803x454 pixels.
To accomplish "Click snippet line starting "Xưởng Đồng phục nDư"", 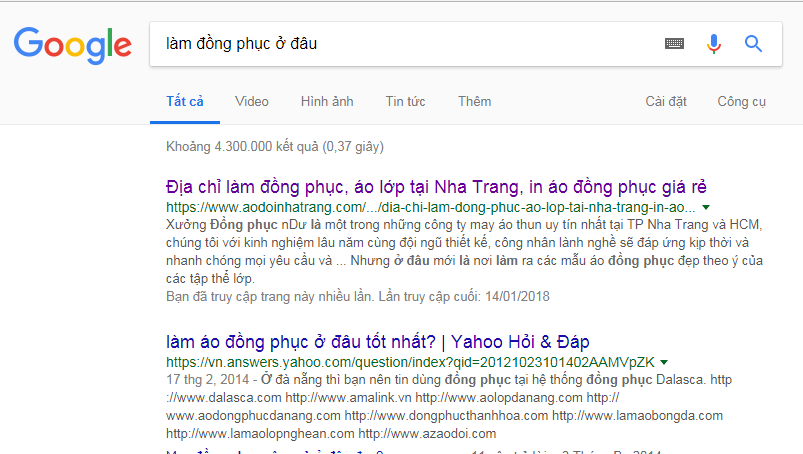I will (x=464, y=225).
